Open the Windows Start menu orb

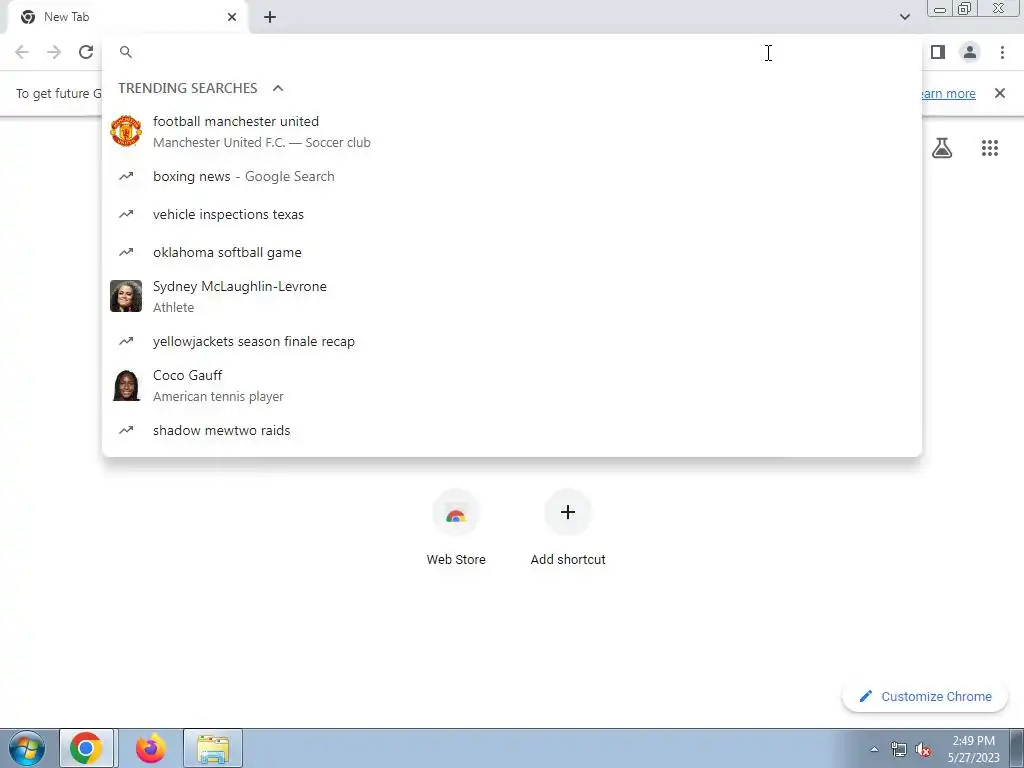27,748
